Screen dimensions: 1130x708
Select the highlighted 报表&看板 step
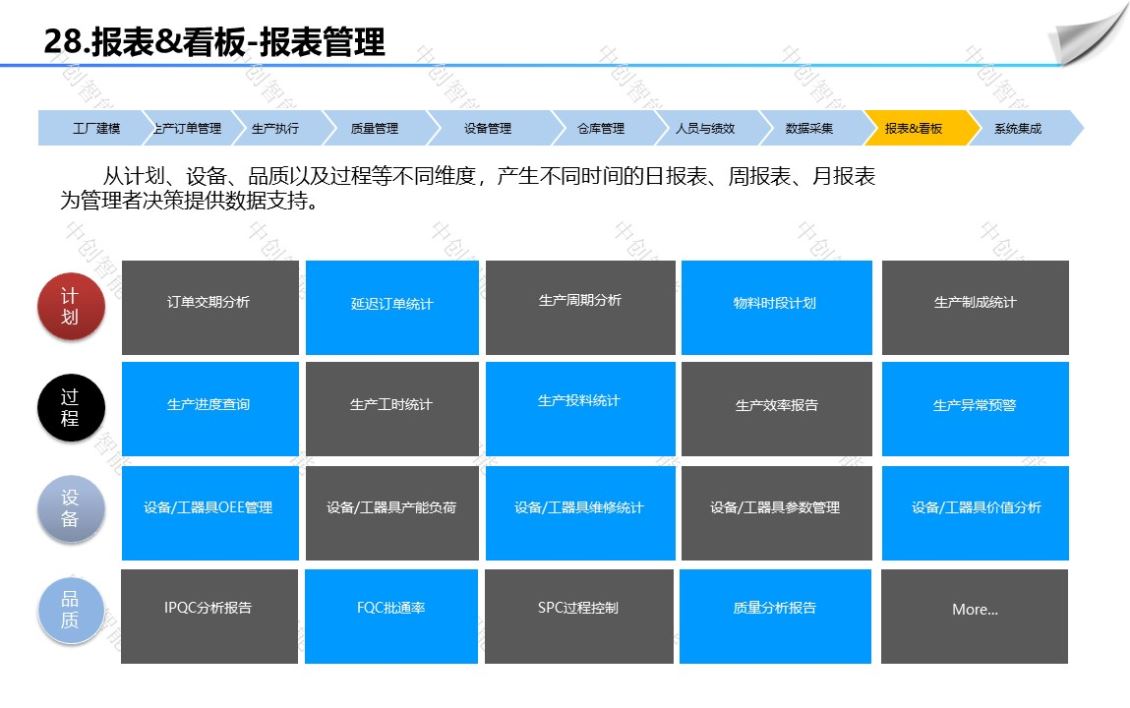click(x=913, y=129)
